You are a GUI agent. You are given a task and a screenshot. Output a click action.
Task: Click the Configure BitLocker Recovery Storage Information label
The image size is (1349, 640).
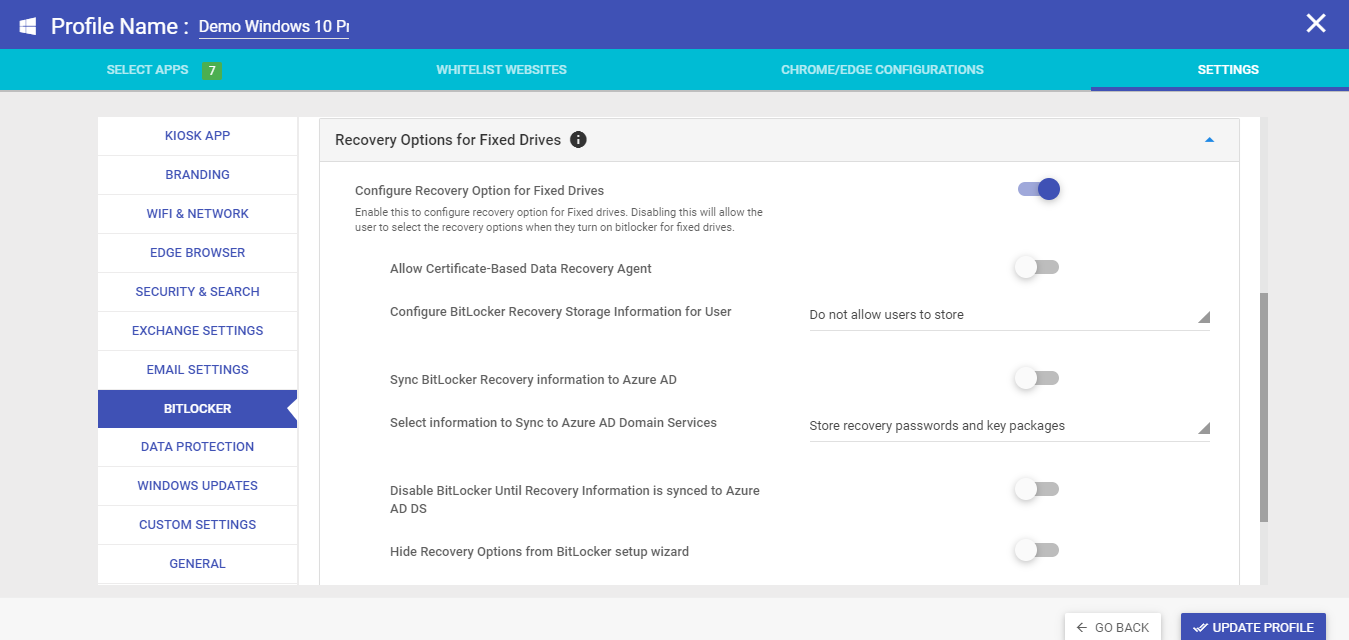[561, 312]
